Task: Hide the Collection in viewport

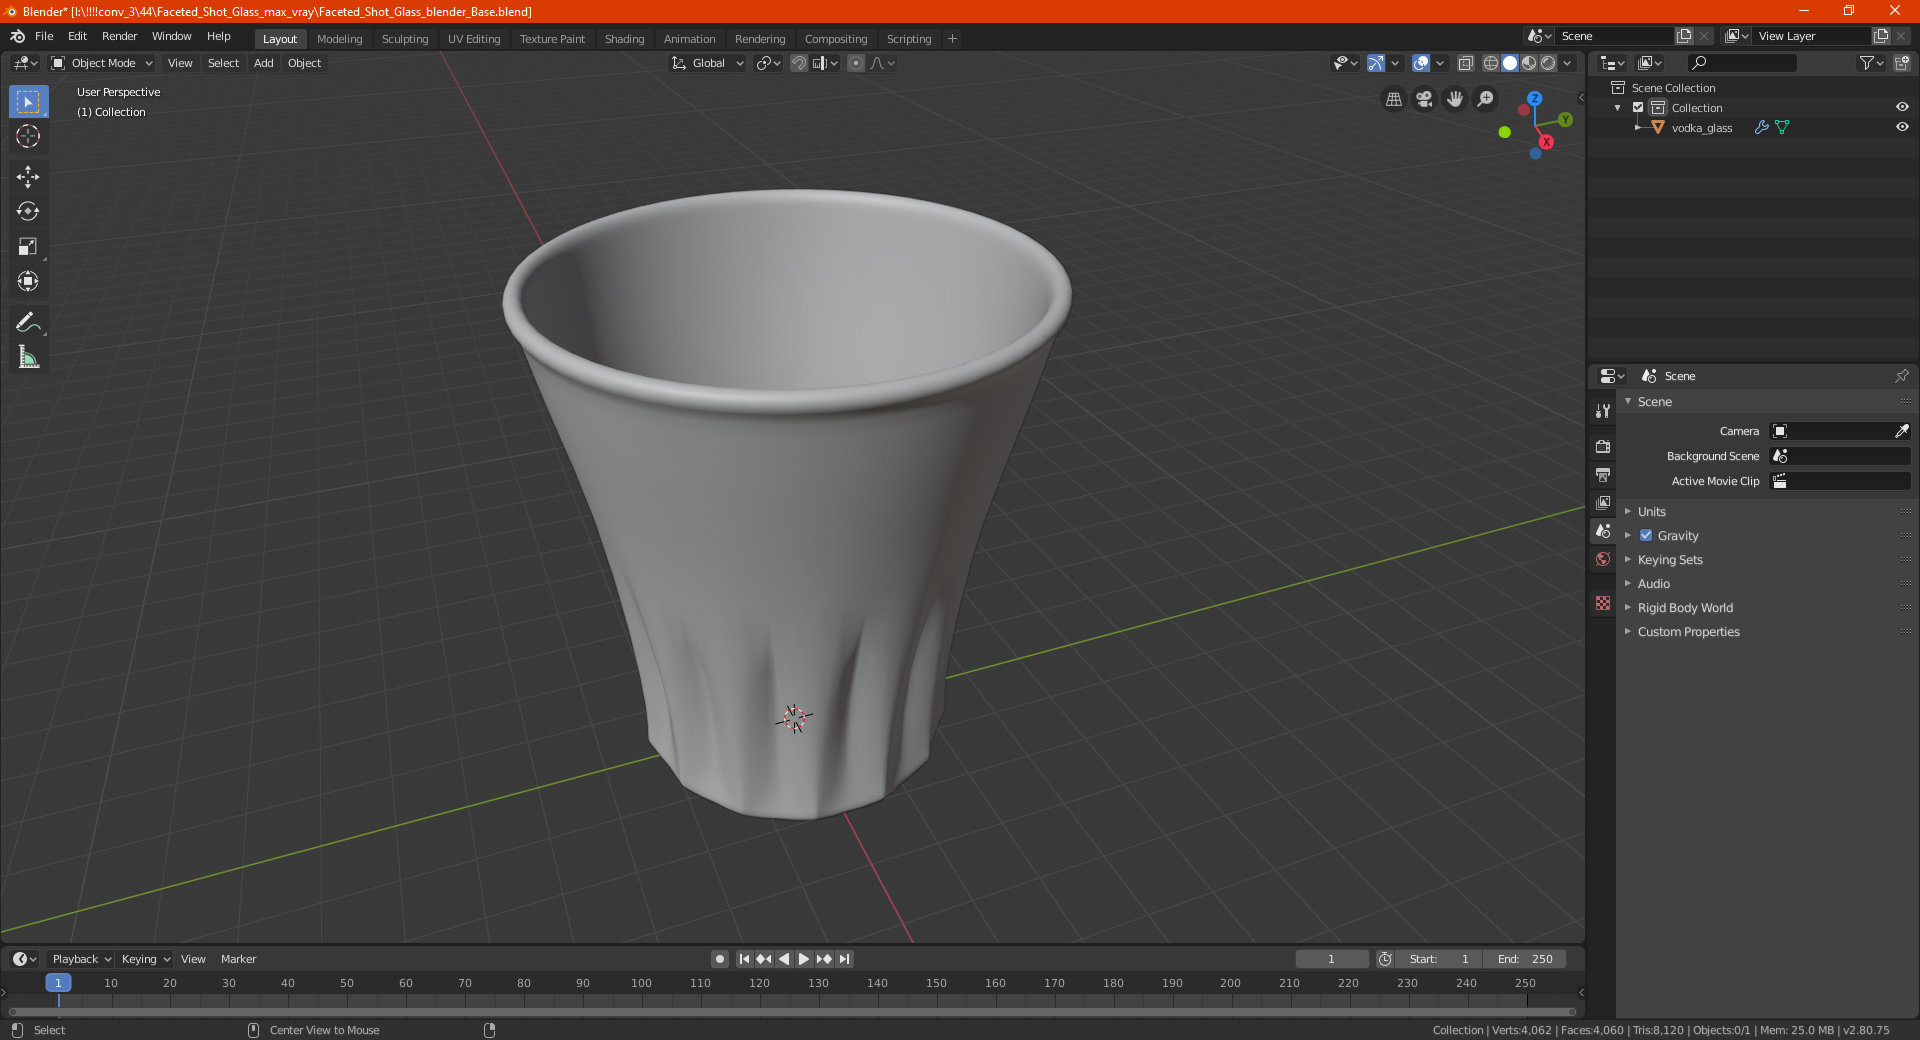Action: pos(1902,107)
